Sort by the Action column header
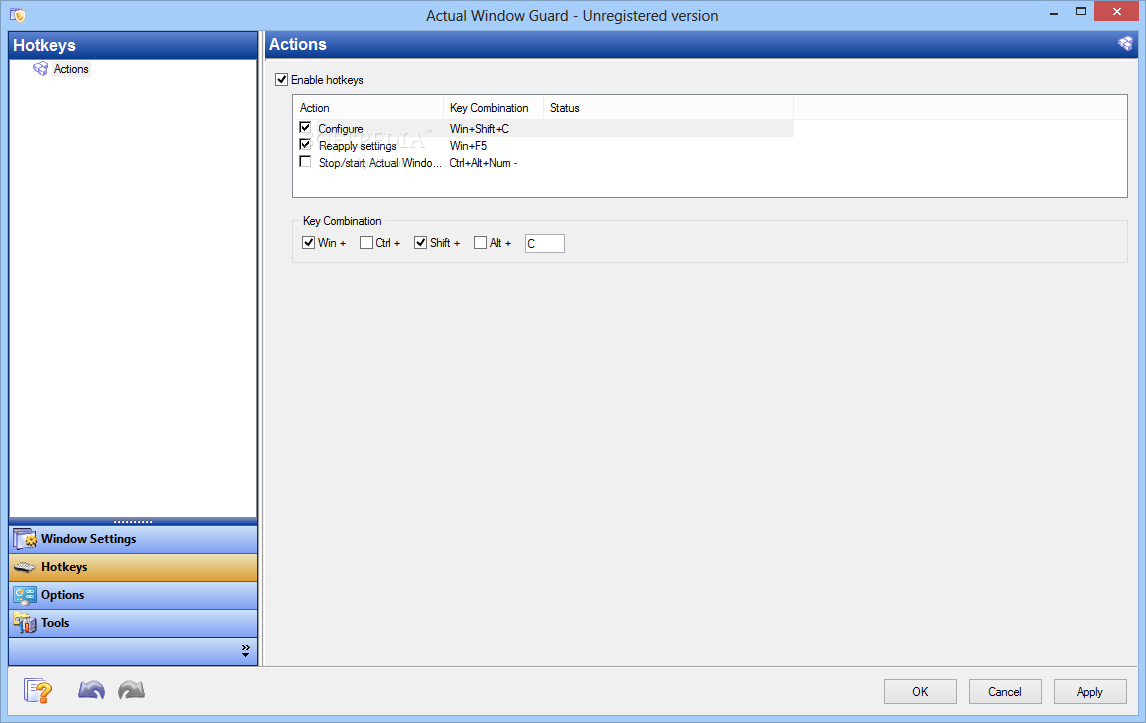This screenshot has height=723, width=1146. tap(368, 107)
